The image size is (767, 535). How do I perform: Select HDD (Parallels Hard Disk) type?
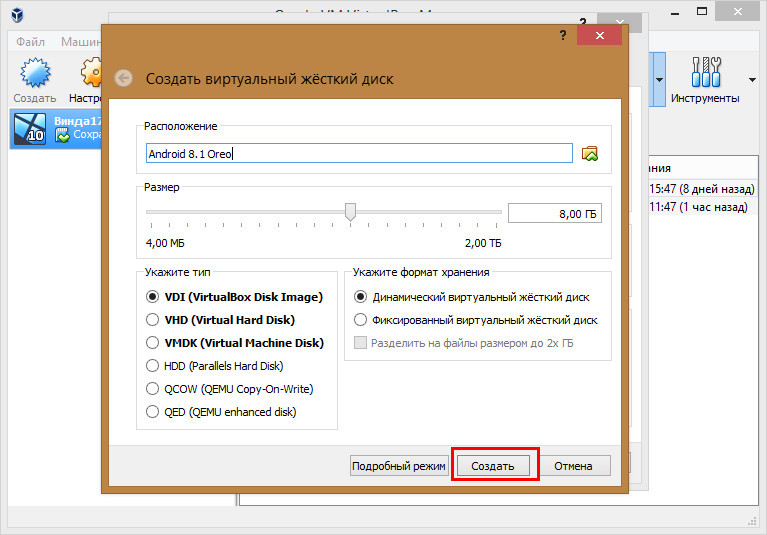215,366
